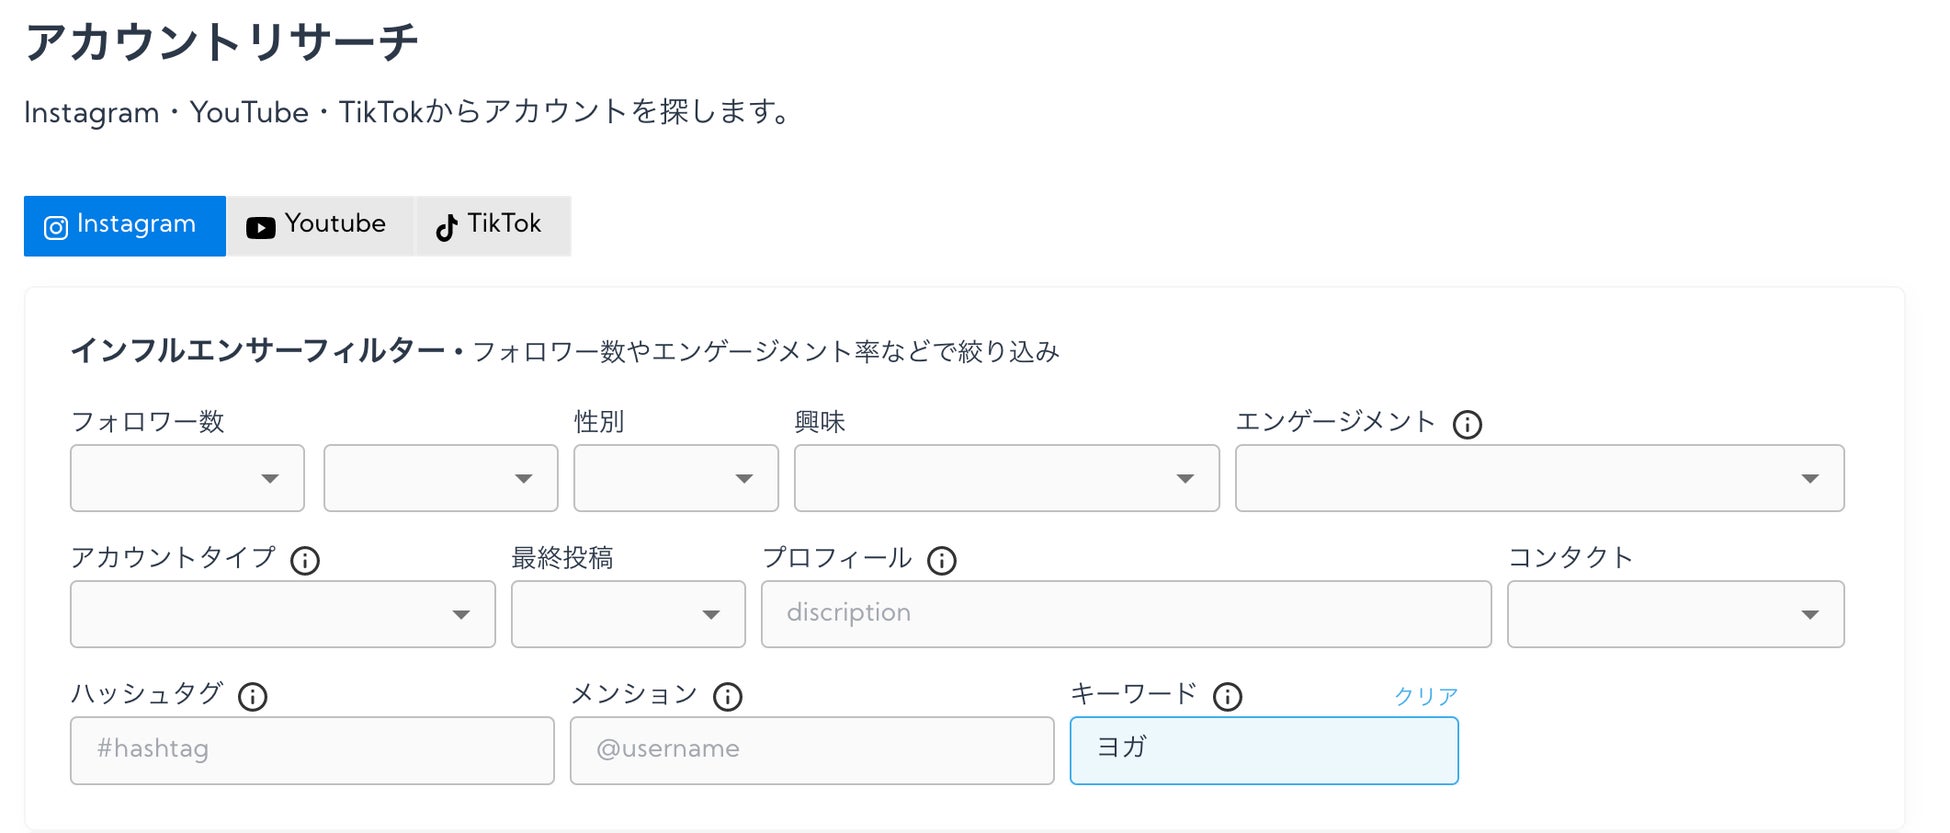This screenshot has width=1950, height=833.
Task: Open the アカウントタイプ dropdown
Action: pyautogui.click(x=283, y=614)
